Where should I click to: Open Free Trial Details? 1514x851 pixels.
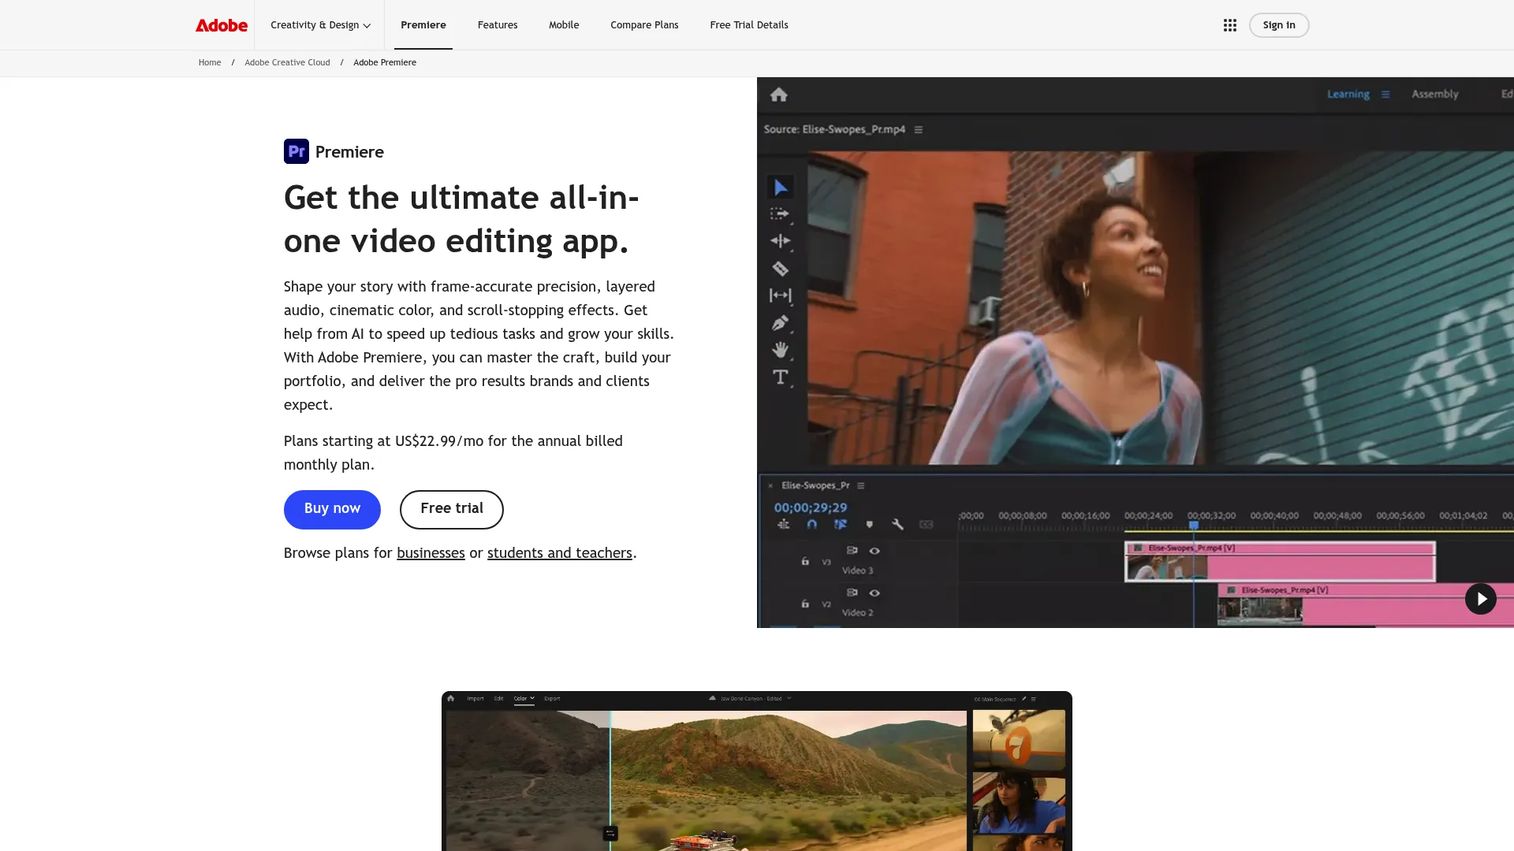point(749,25)
